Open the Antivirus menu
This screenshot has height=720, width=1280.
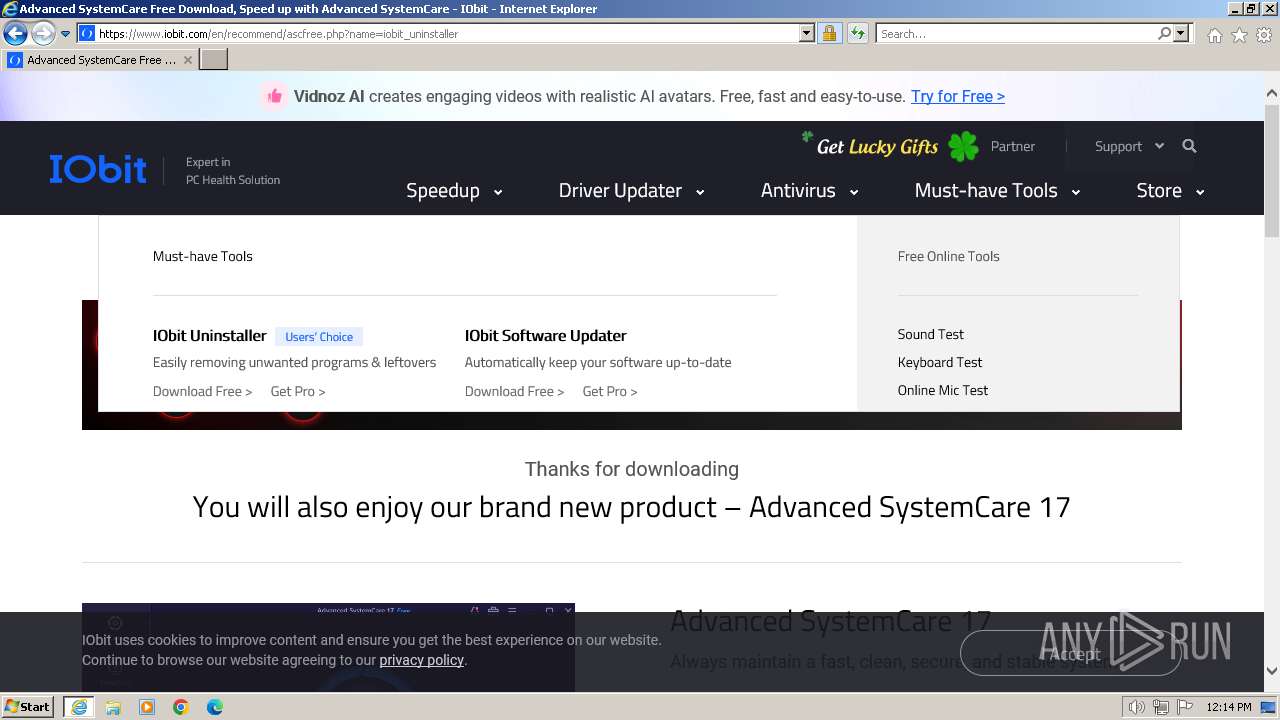pyautogui.click(x=809, y=190)
